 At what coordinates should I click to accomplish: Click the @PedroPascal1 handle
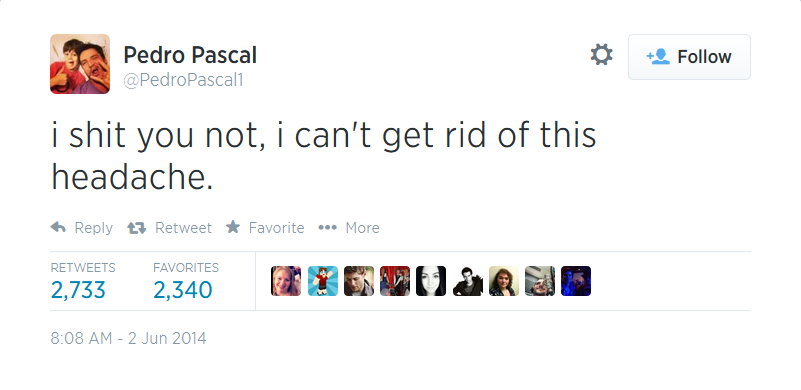pyautogui.click(x=183, y=80)
